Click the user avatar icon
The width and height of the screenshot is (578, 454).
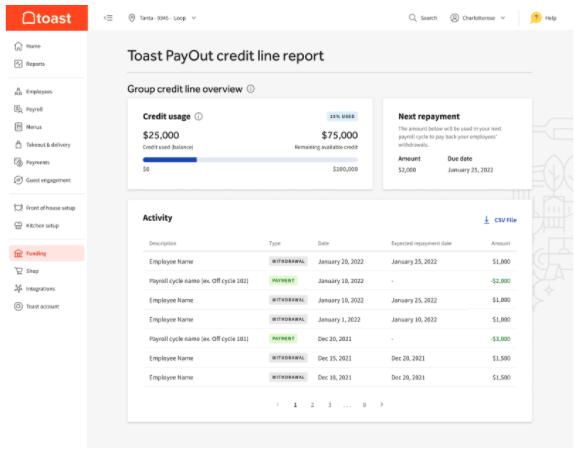pyautogui.click(x=455, y=18)
